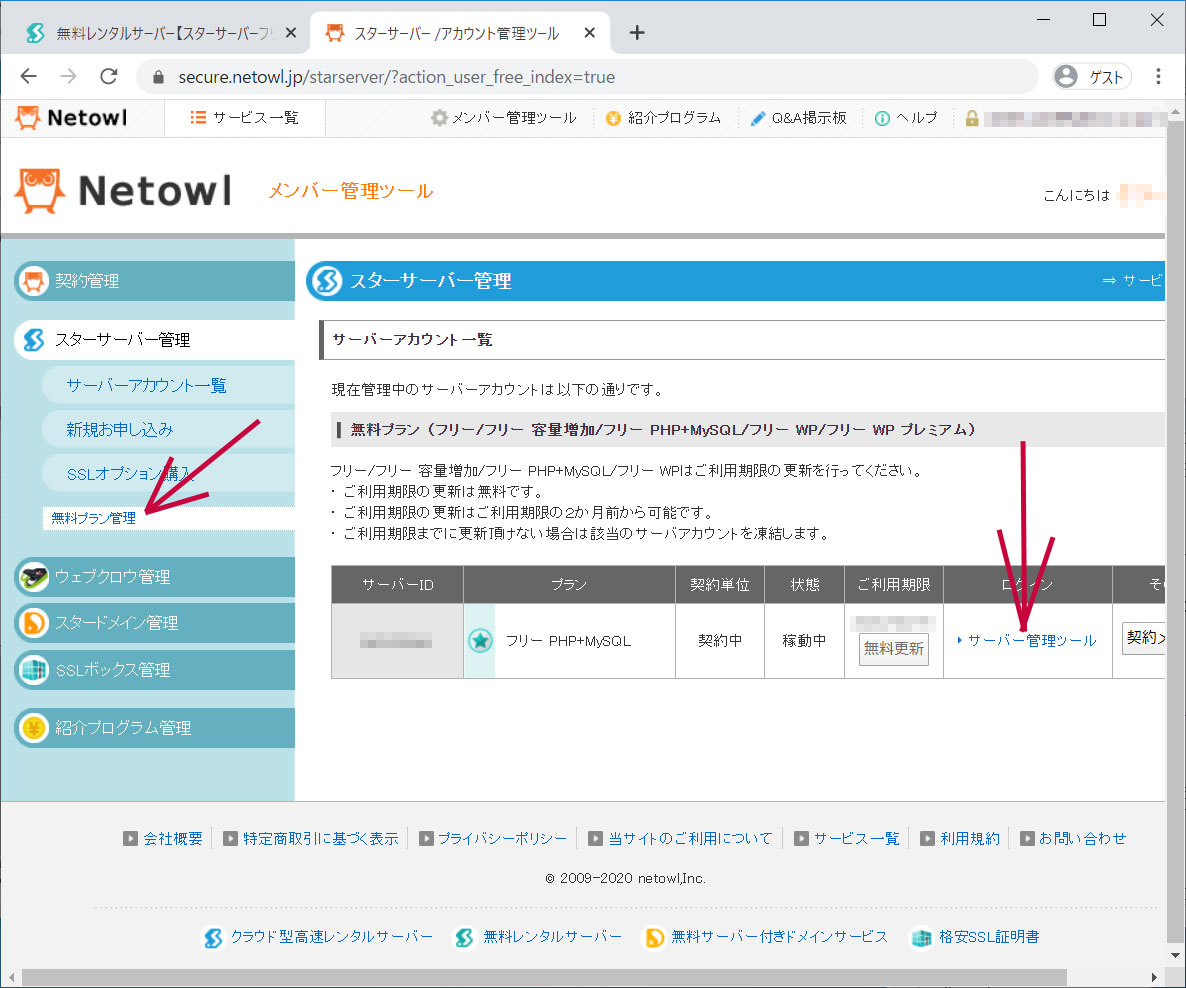Click フリー PHP+MySQL plan cell

pyautogui.click(x=568, y=641)
